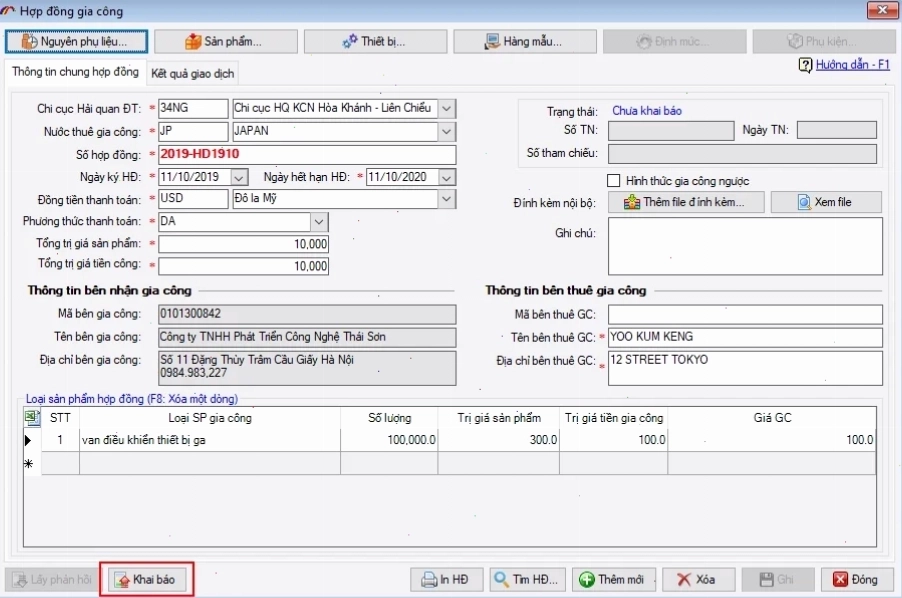Open the Ngày ký HĐ date picker
This screenshot has height=598, width=902.
(x=239, y=177)
